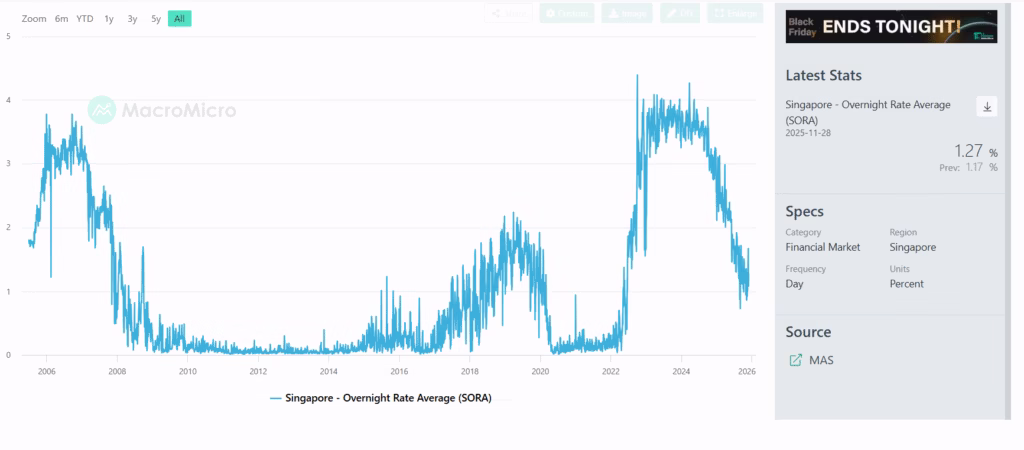
Task: Click the download icon in Latest Stats
Action: coord(986,107)
